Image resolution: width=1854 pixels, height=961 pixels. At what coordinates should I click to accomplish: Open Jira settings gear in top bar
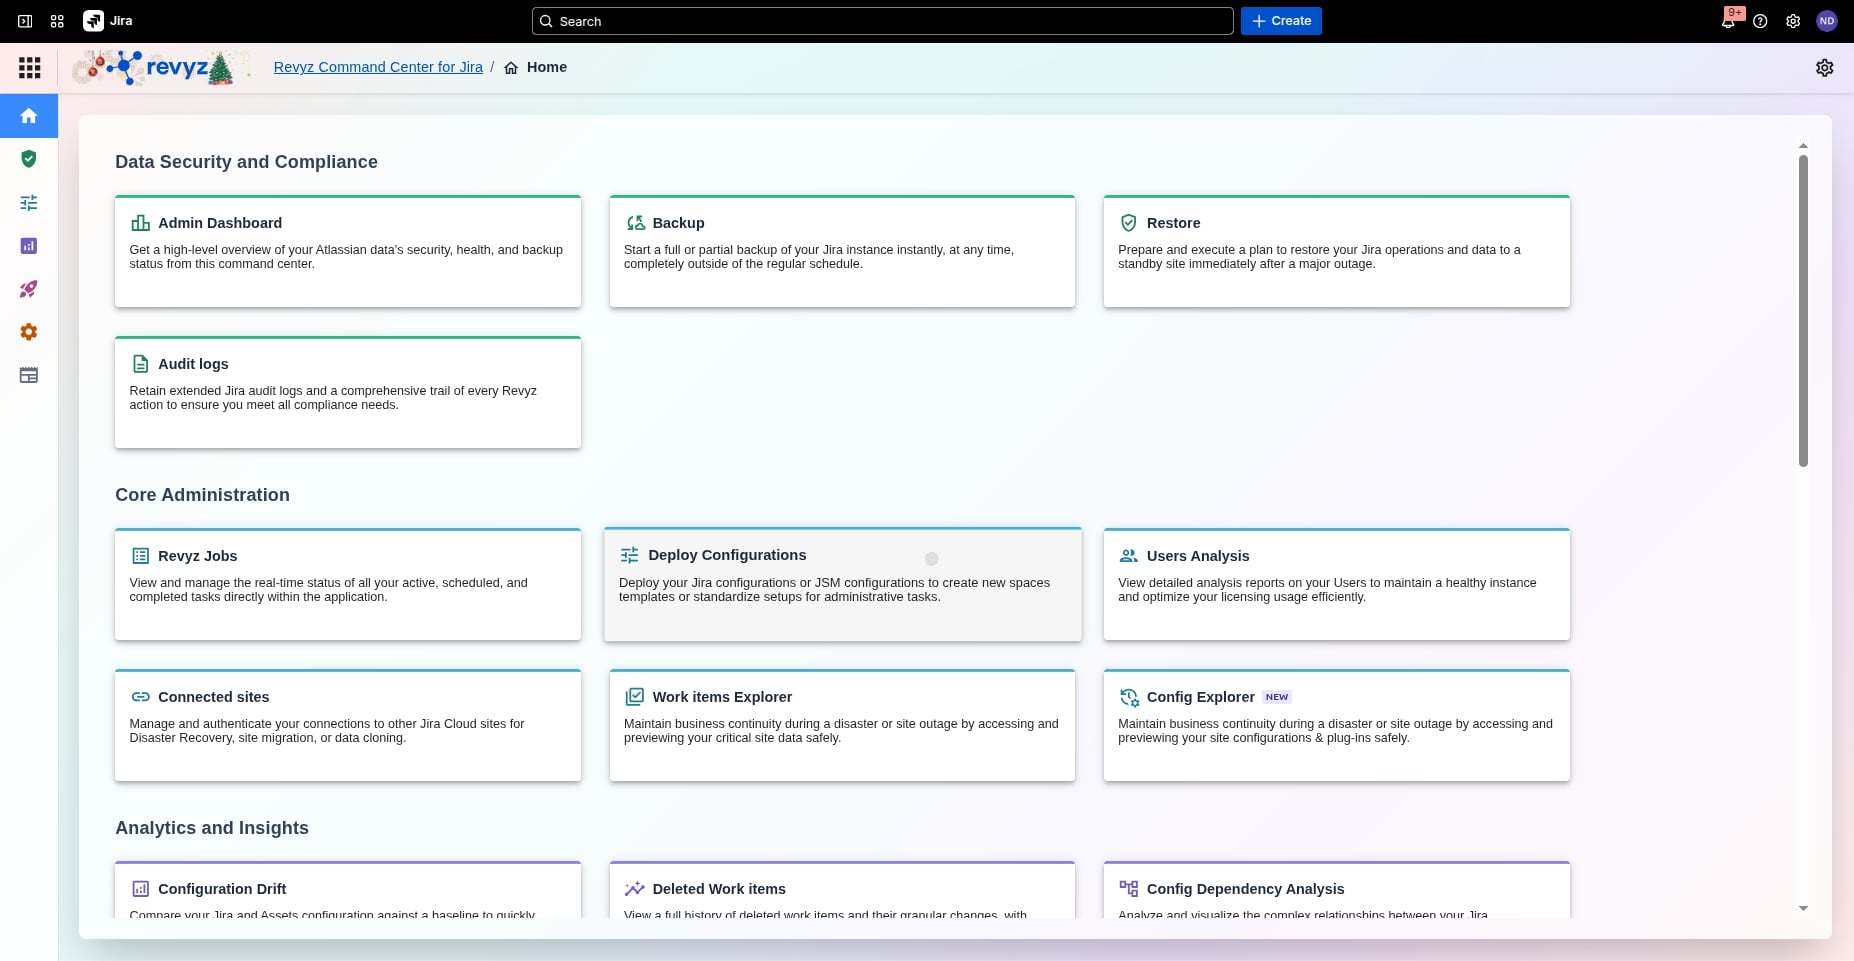click(1793, 21)
